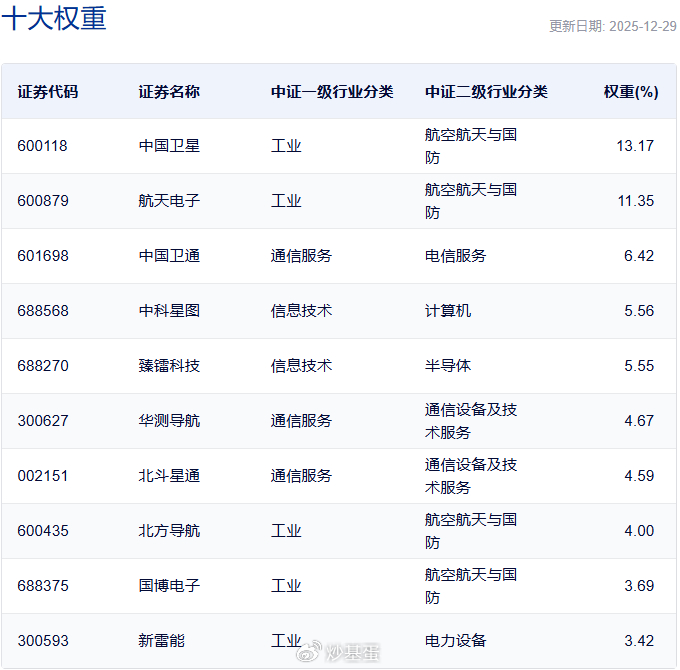This screenshot has height=670, width=680.
Task: Click 信息技术 cell in 臻镭科技 row
Action: (301, 366)
